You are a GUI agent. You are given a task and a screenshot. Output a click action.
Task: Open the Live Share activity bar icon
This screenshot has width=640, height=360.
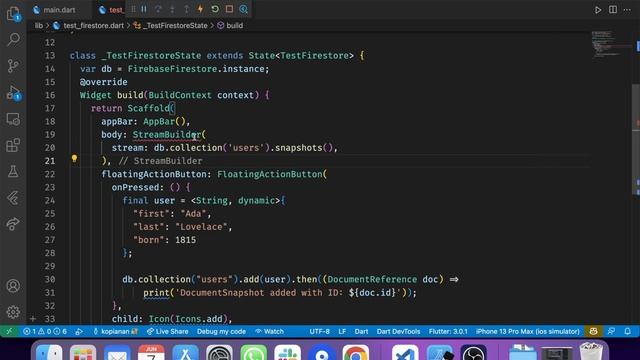13,224
